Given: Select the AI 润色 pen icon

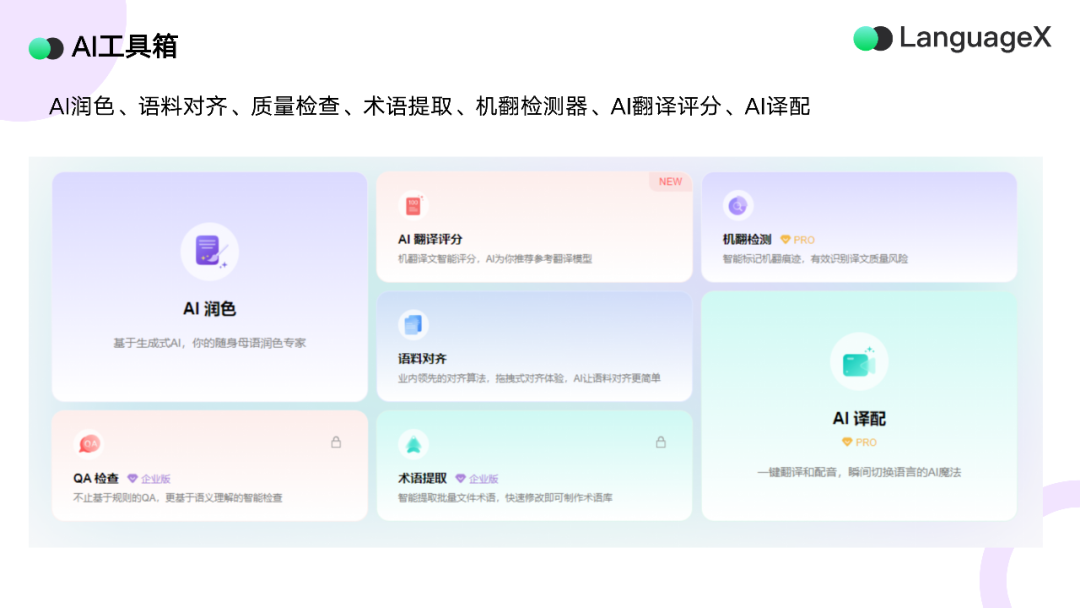Looking at the screenshot, I should tap(208, 250).
